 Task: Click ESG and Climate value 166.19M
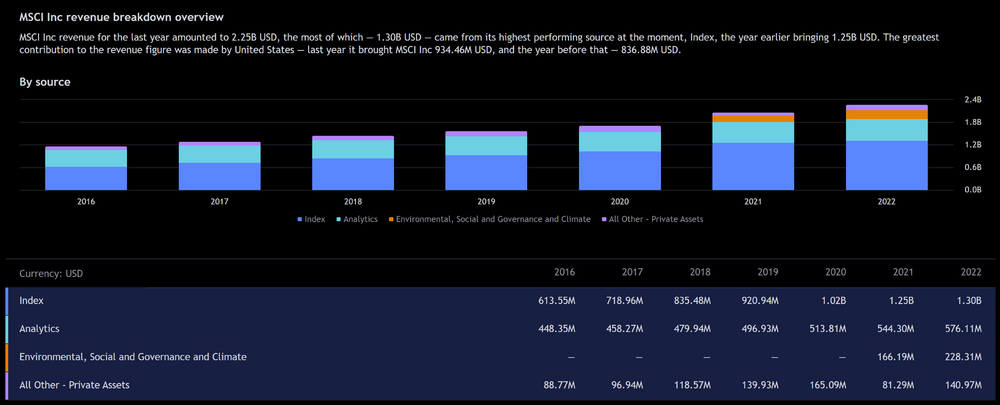895,357
